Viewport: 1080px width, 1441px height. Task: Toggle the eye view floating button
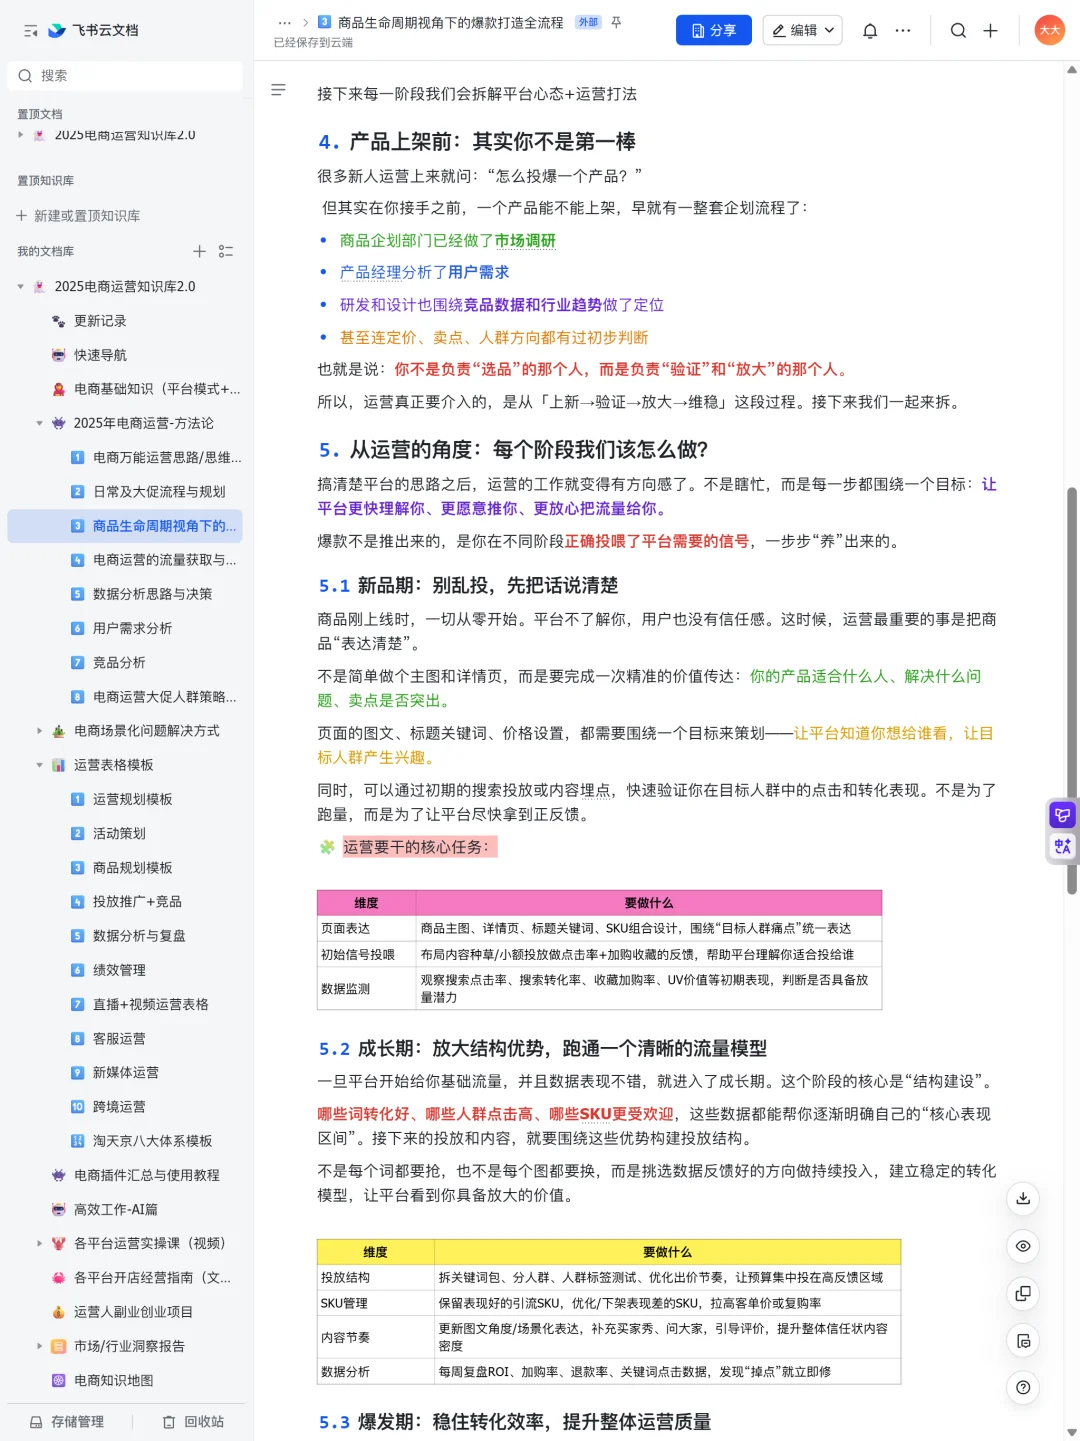pos(1023,1246)
